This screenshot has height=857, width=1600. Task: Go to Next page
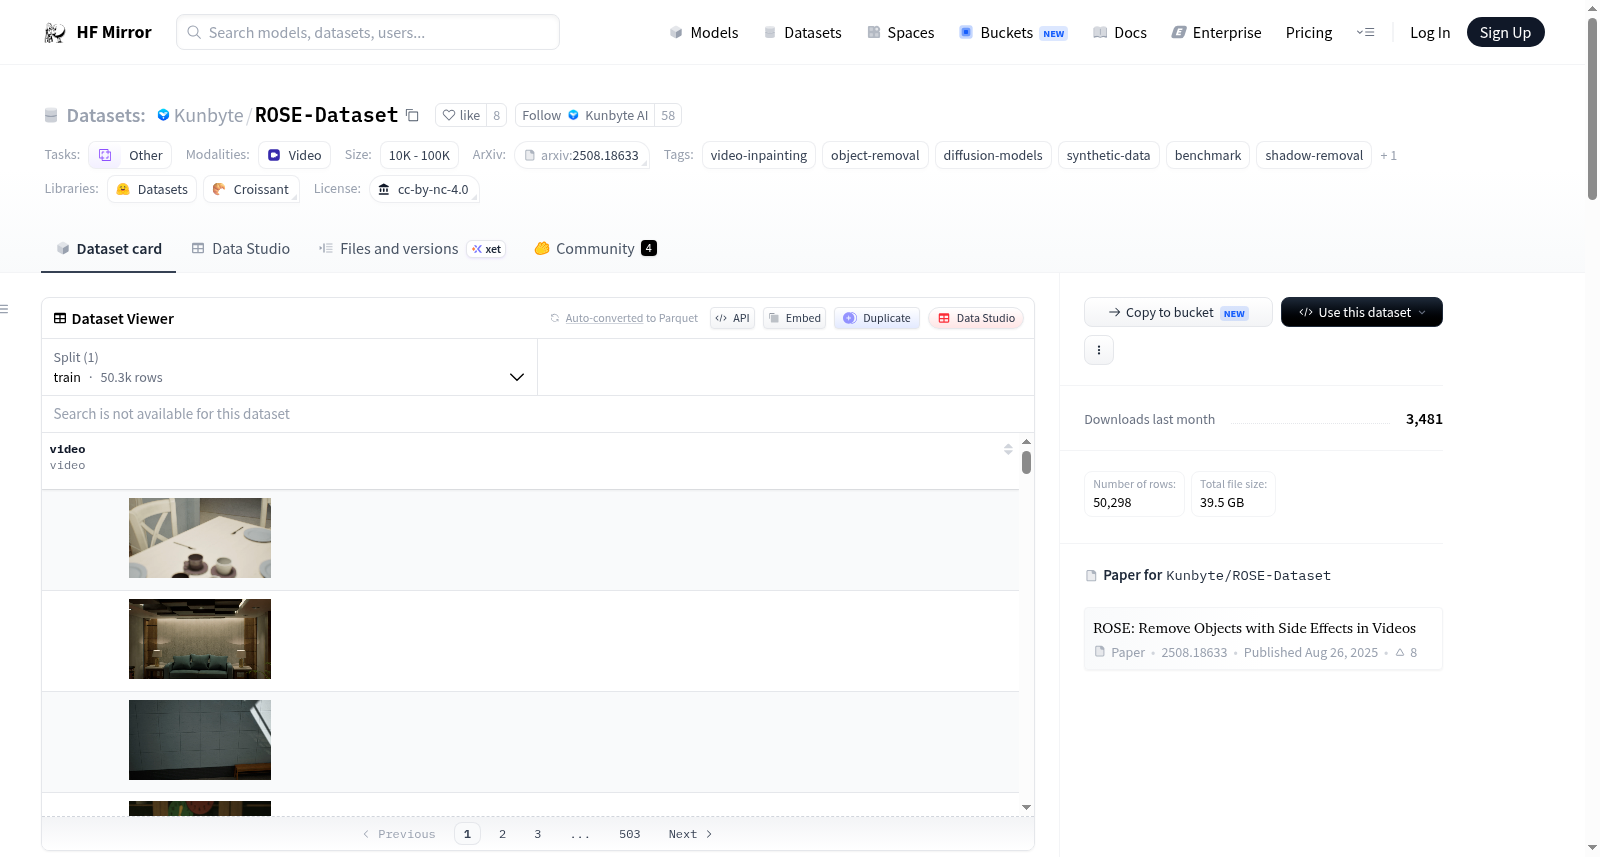pyautogui.click(x=690, y=834)
